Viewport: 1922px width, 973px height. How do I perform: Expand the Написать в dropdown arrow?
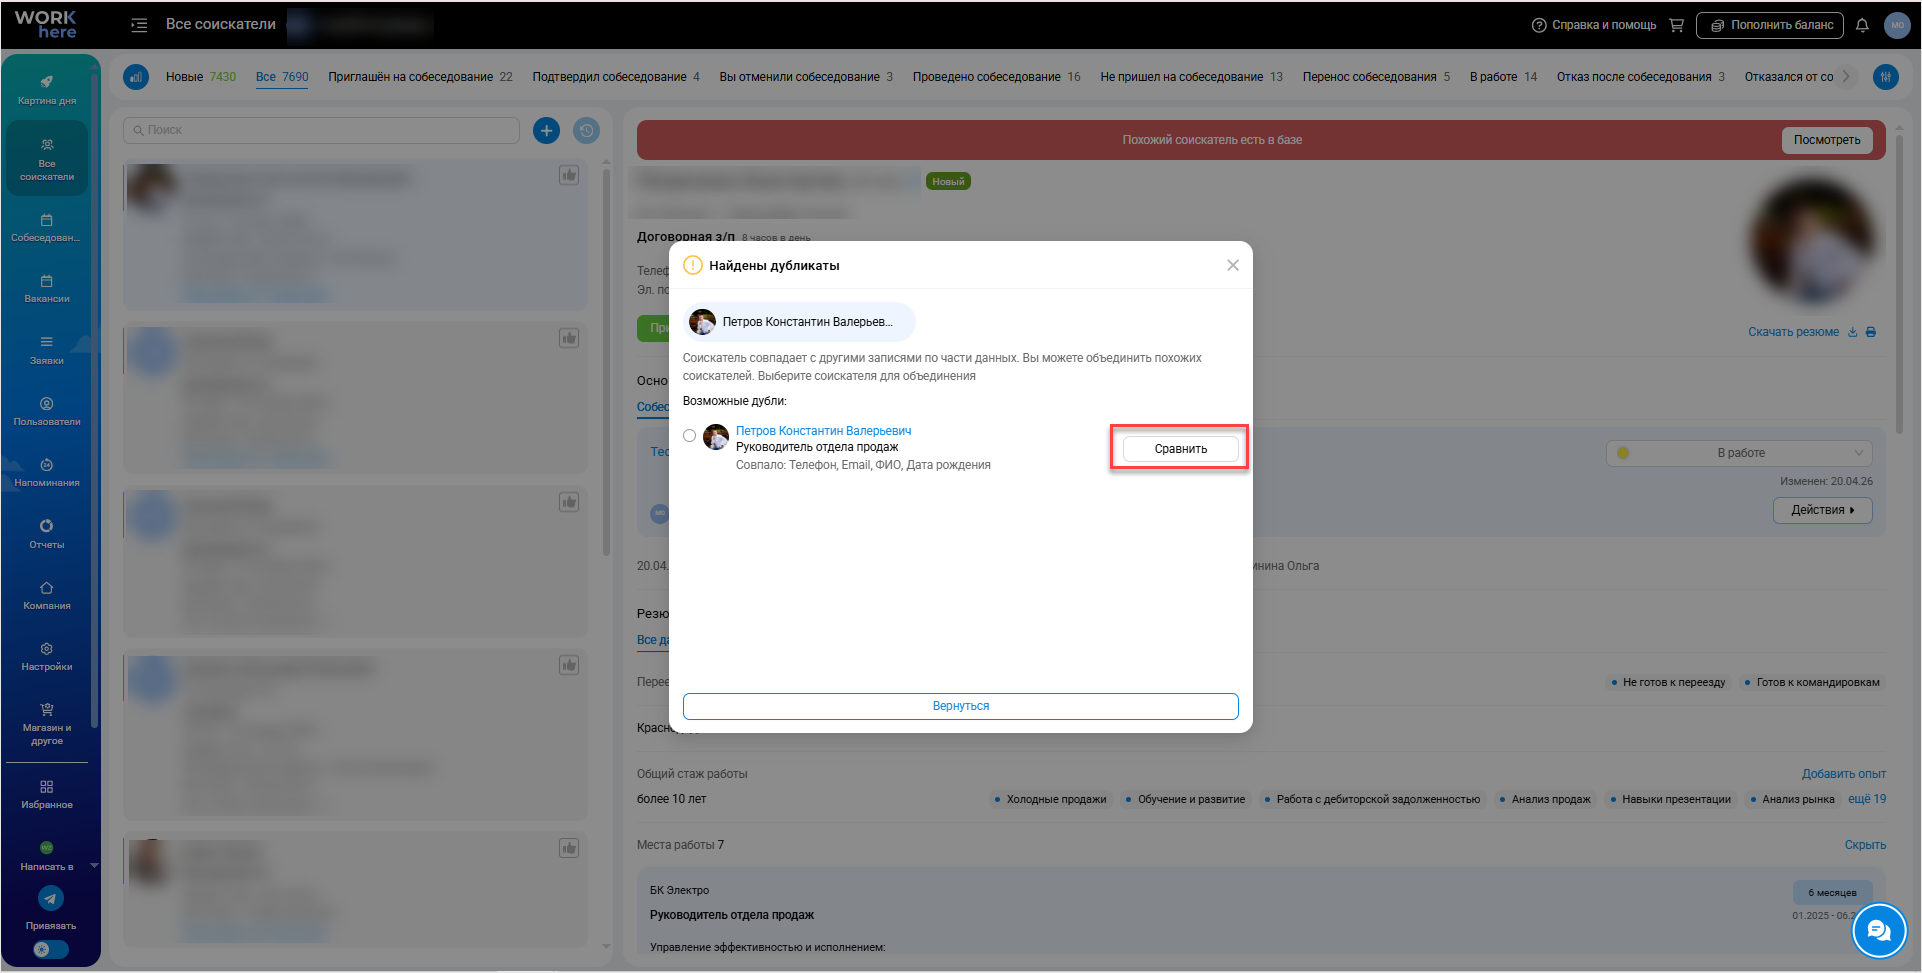(94, 866)
